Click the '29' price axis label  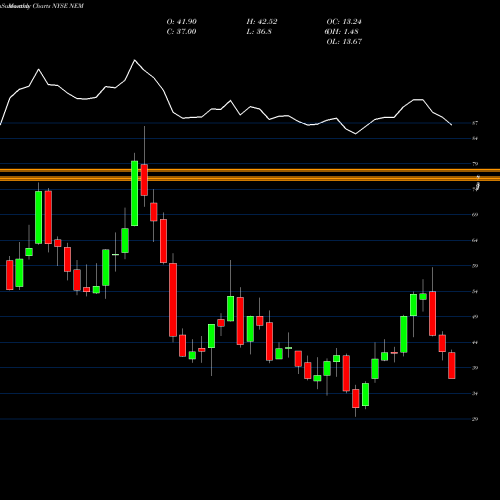point(475,419)
